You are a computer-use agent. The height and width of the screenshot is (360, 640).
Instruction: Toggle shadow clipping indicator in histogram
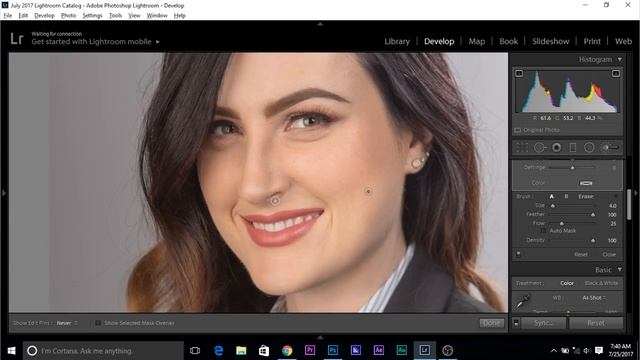pyautogui.click(x=519, y=73)
